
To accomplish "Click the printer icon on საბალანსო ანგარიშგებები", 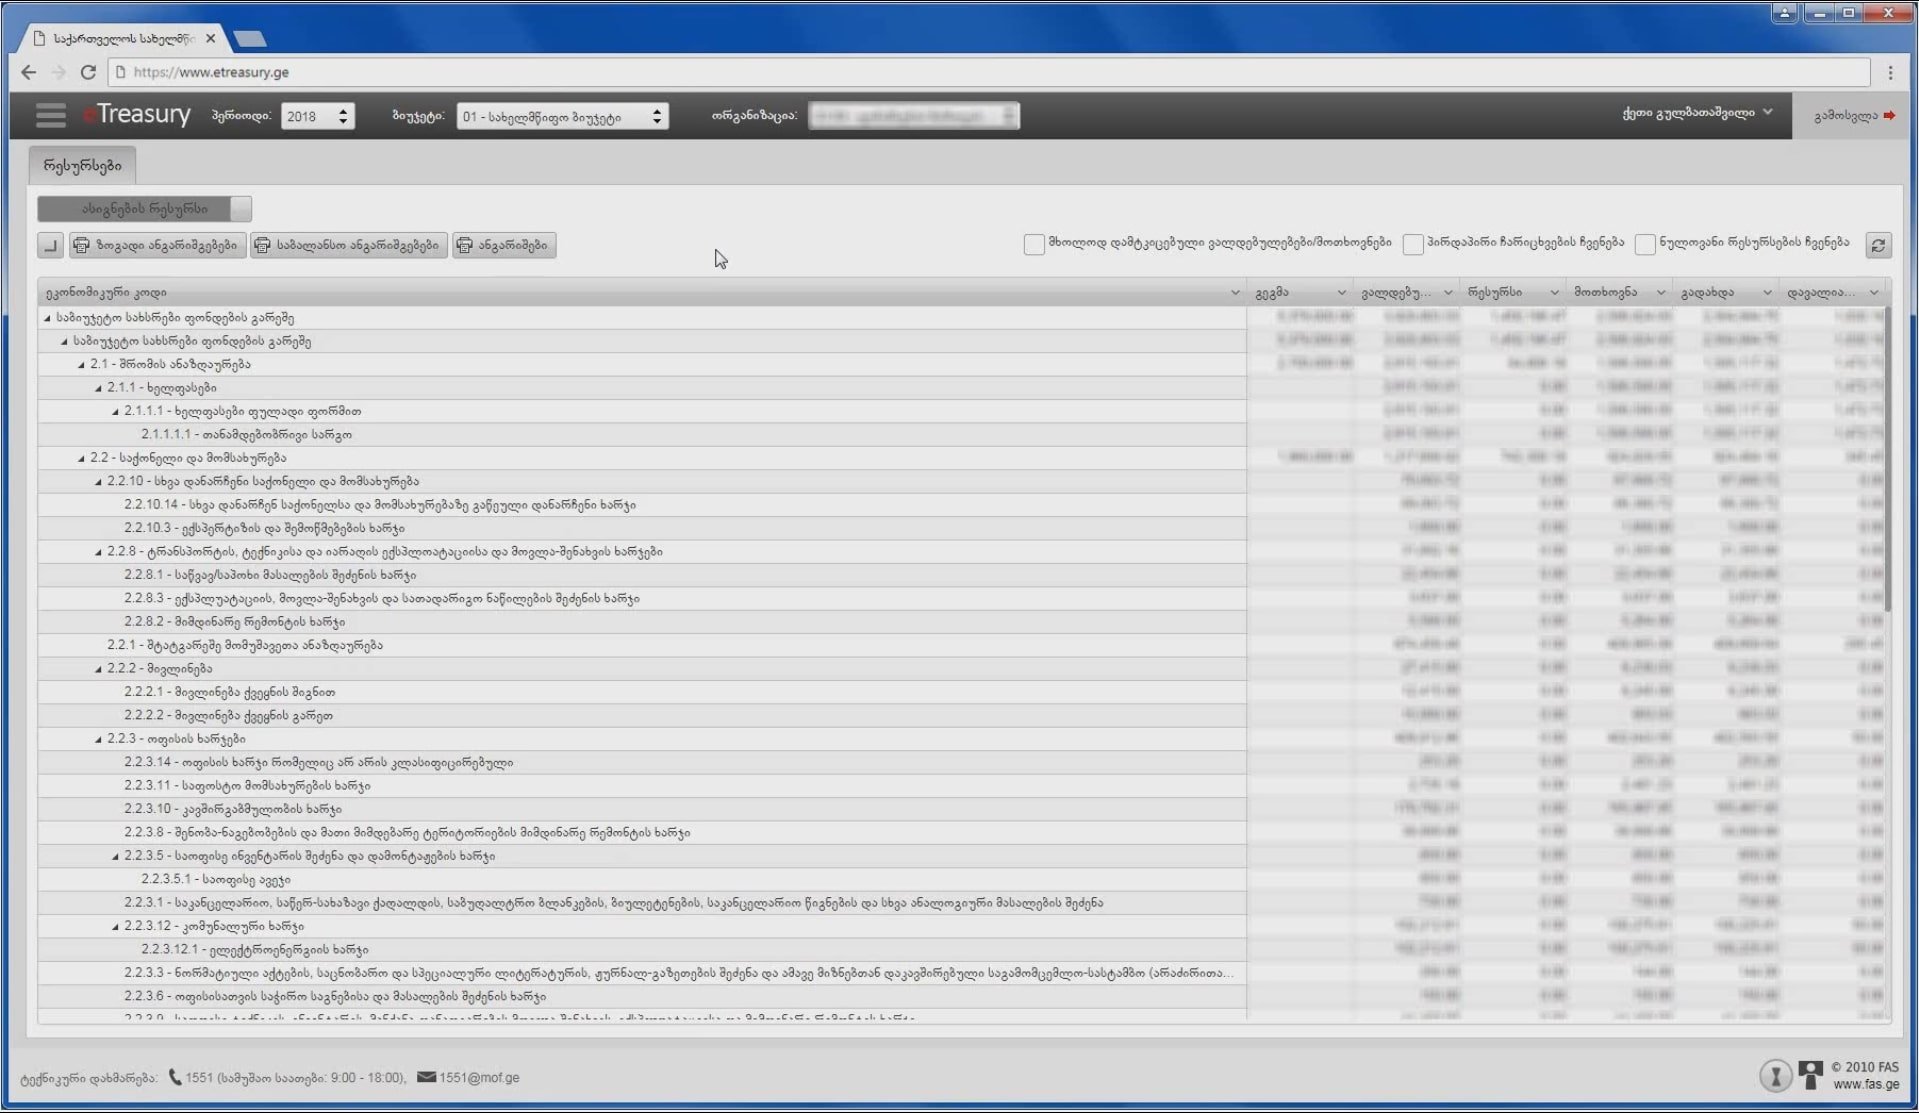I will tap(263, 245).
